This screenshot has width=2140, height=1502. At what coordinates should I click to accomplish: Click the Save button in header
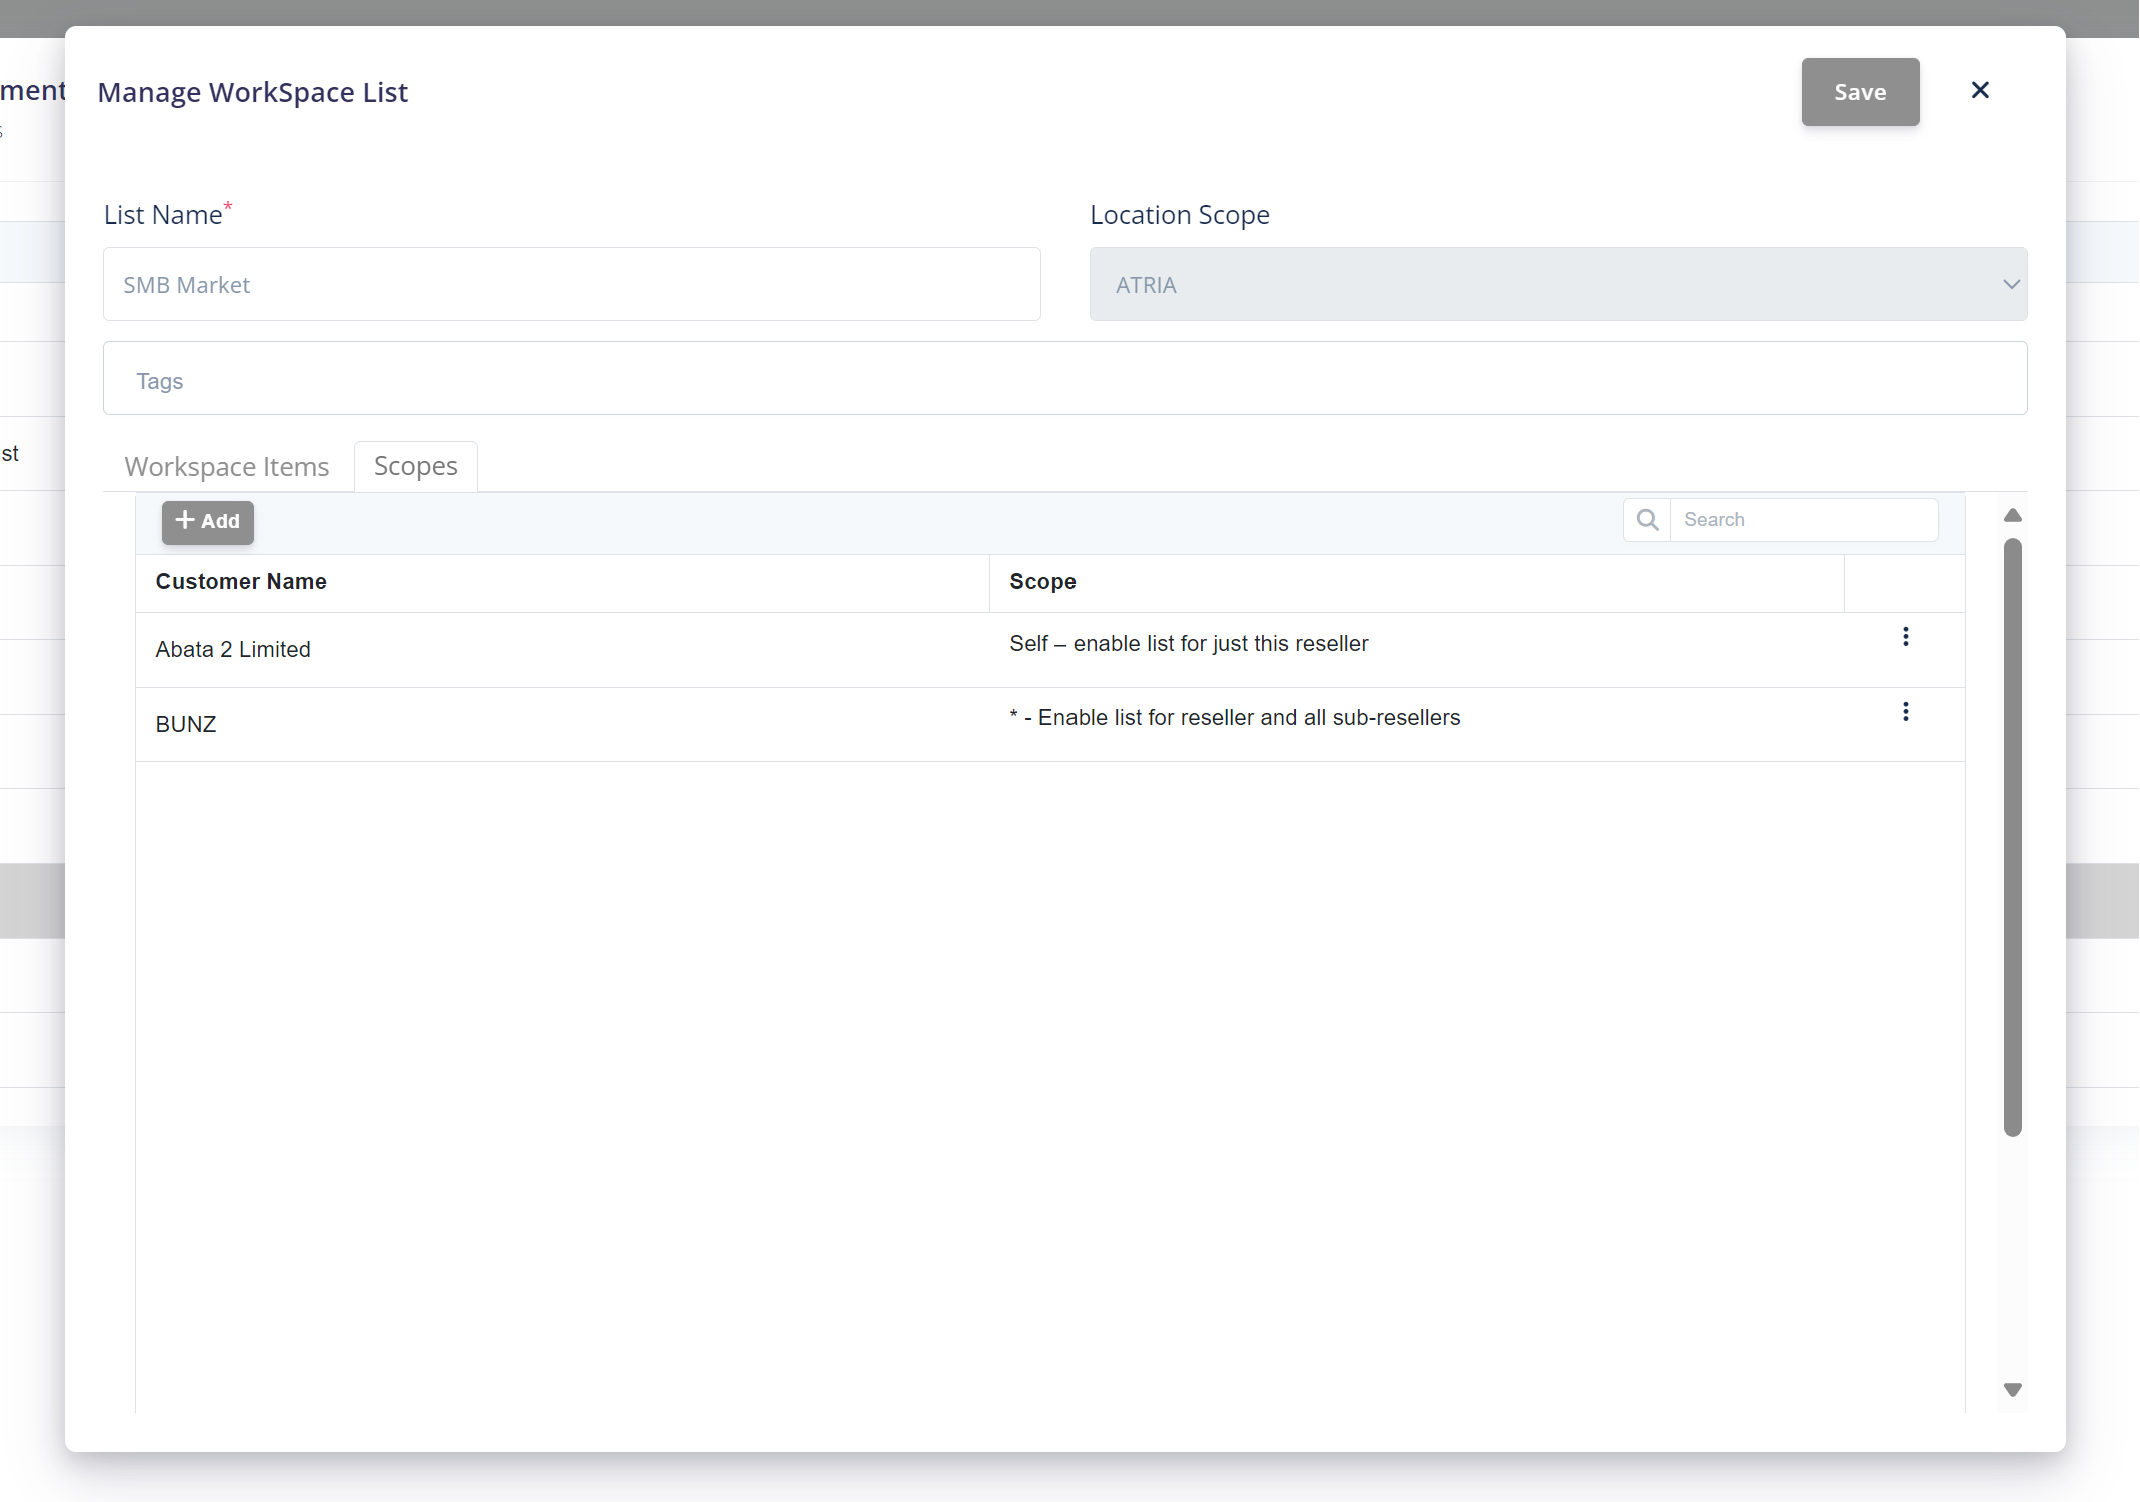tap(1860, 93)
